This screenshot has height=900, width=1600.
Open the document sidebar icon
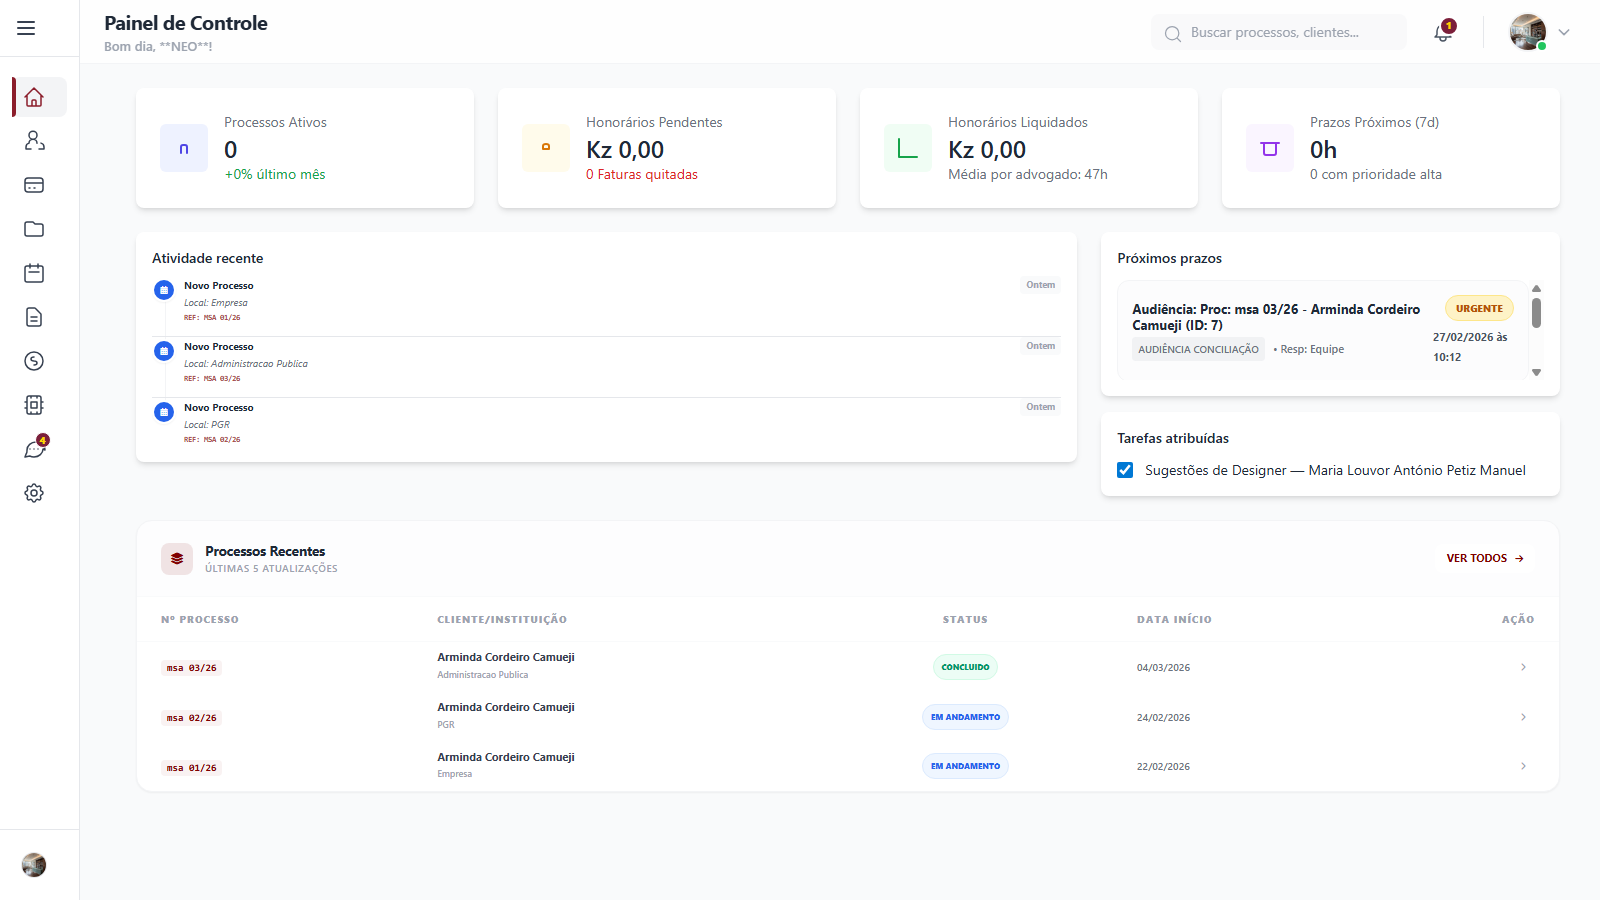[x=34, y=317]
